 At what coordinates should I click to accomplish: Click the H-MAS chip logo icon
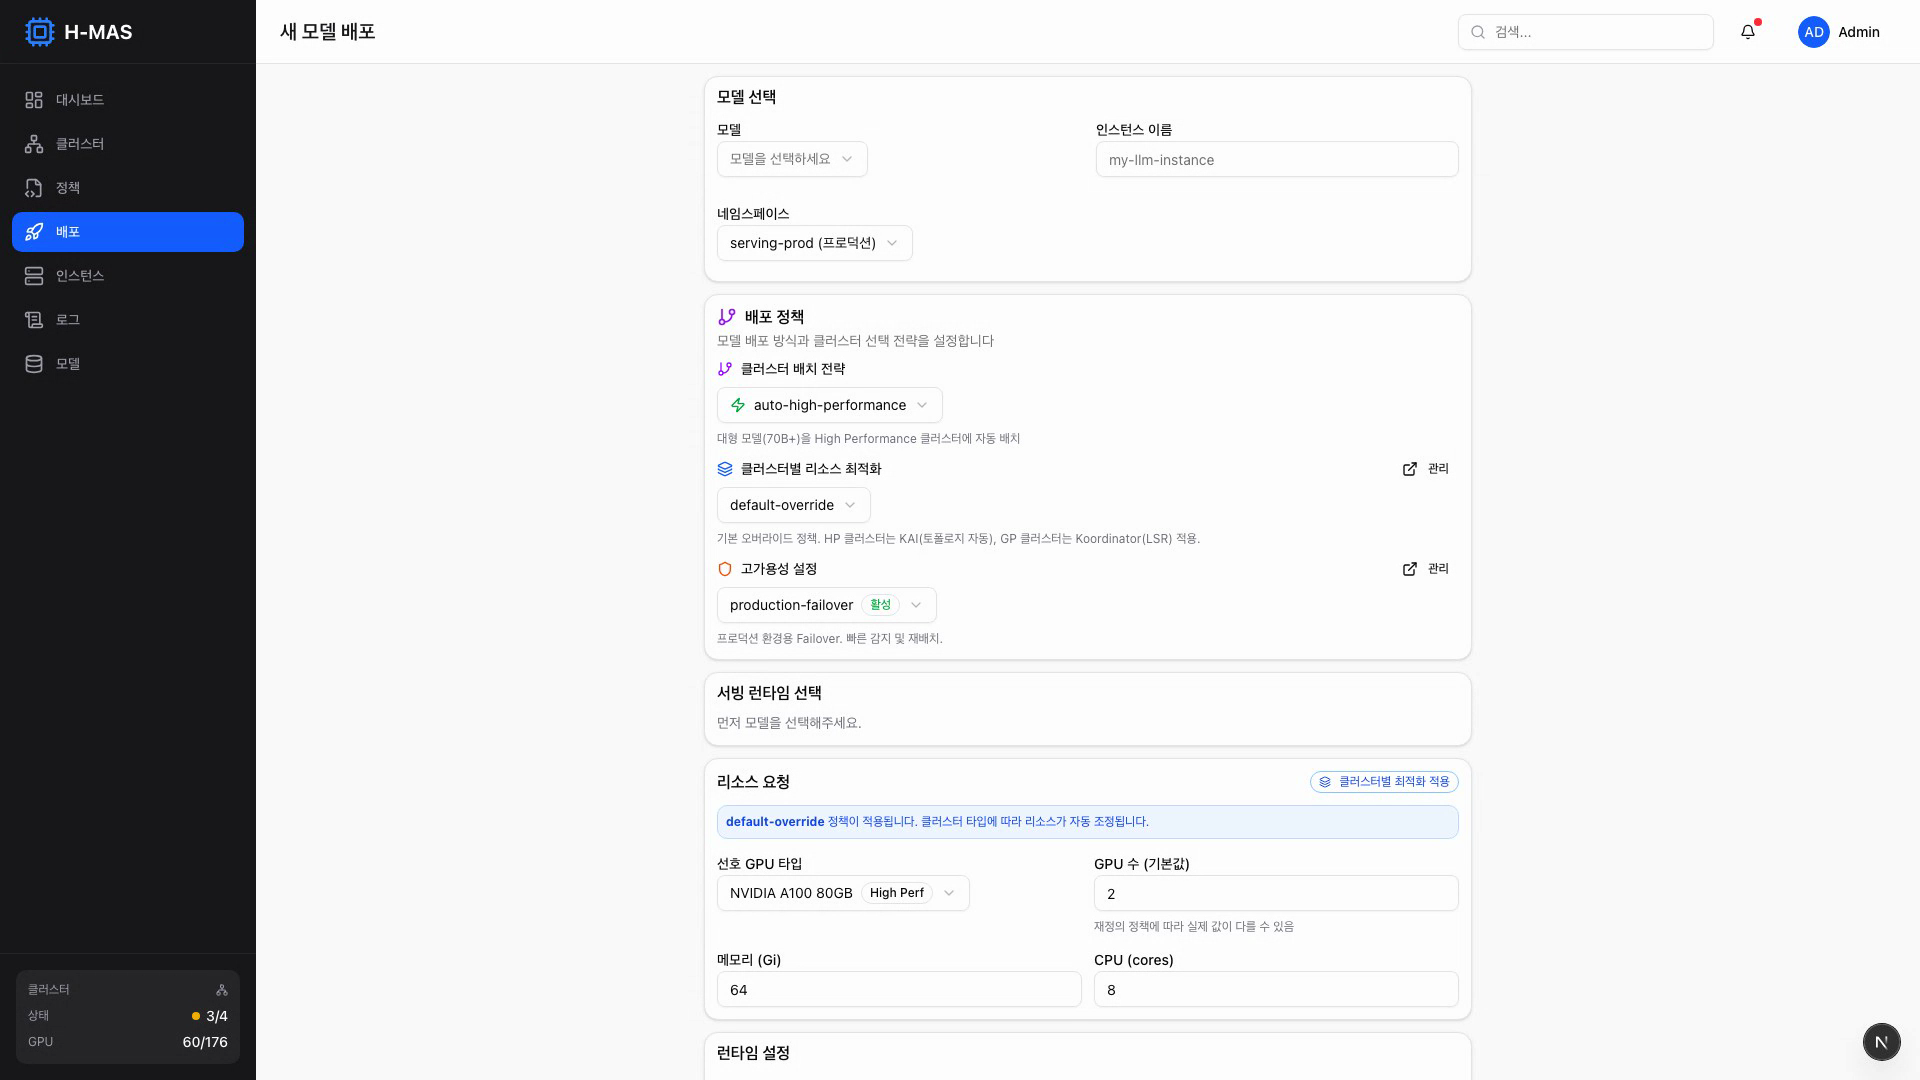39,32
